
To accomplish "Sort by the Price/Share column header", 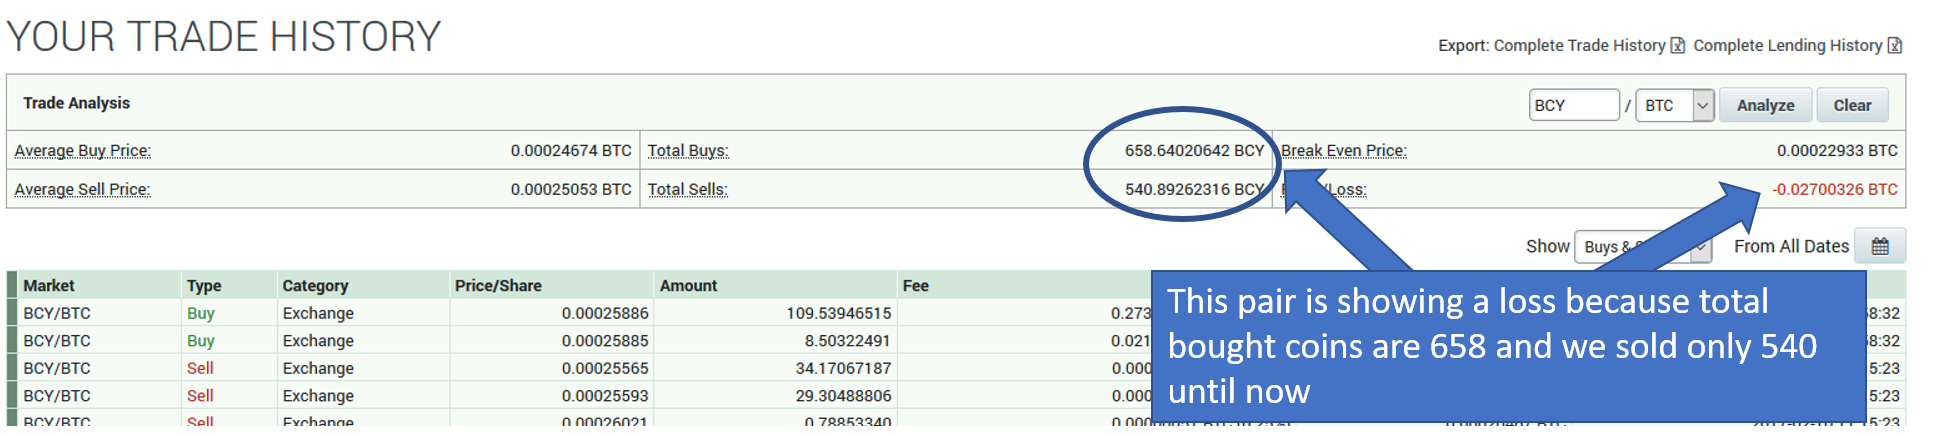I will click(498, 286).
